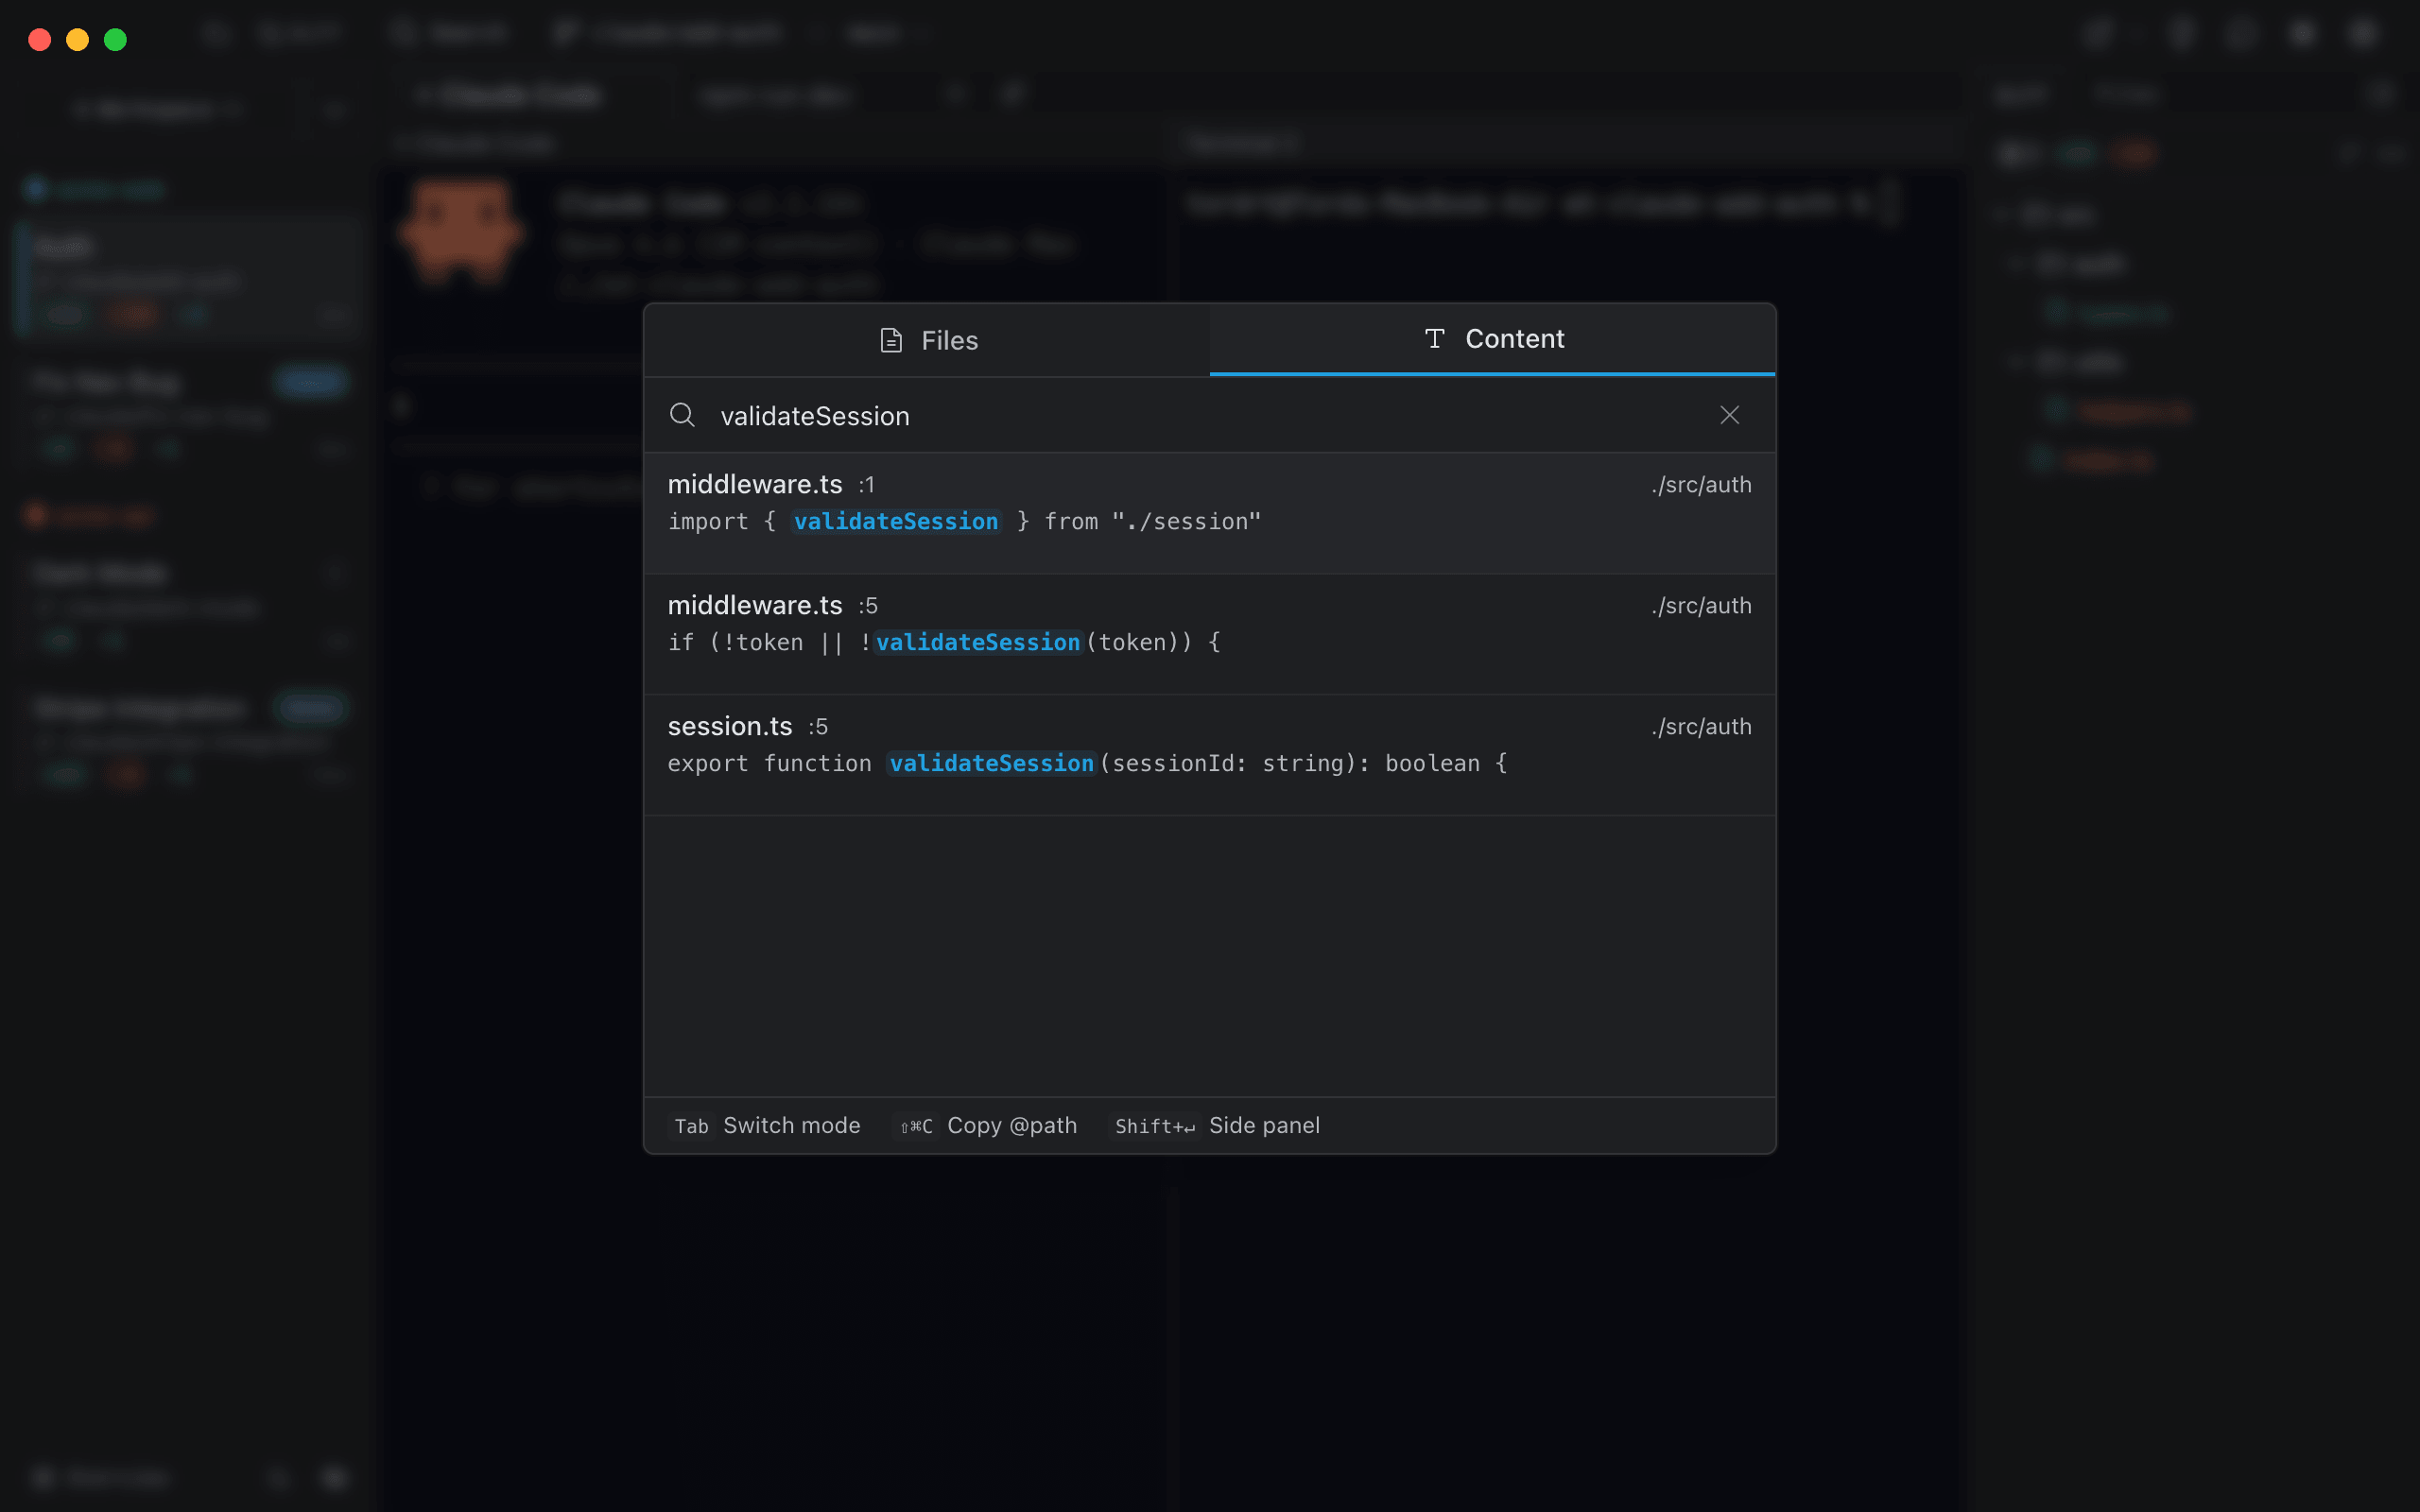This screenshot has width=2420, height=1512.
Task: Click the Files tab document icon
Action: pyautogui.click(x=890, y=340)
